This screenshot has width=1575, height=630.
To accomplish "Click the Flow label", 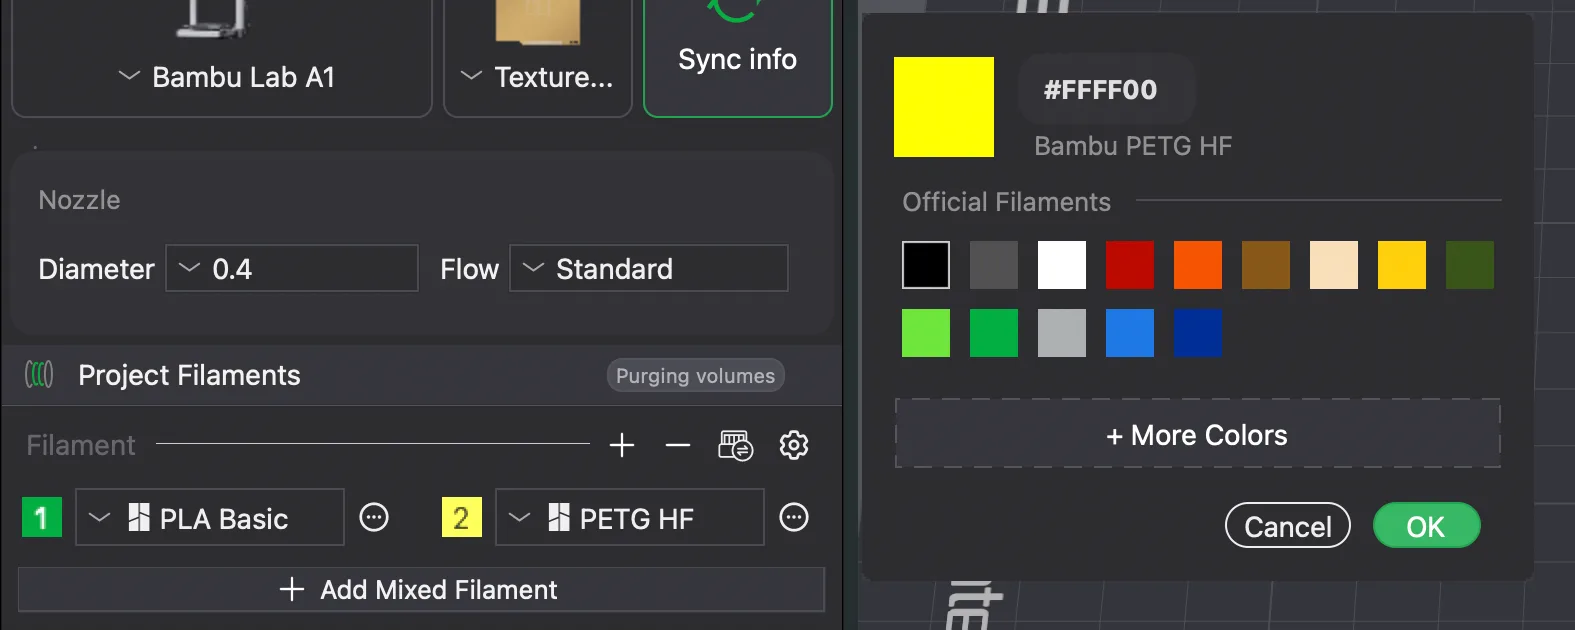I will (x=469, y=269).
